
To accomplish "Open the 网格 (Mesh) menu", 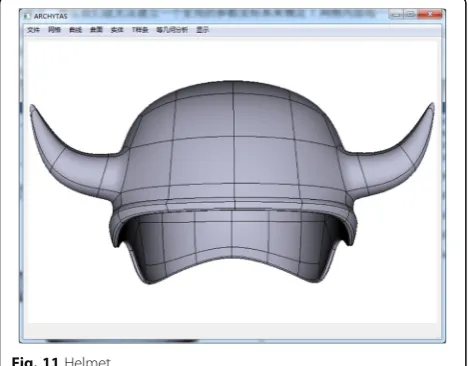I will click(54, 30).
